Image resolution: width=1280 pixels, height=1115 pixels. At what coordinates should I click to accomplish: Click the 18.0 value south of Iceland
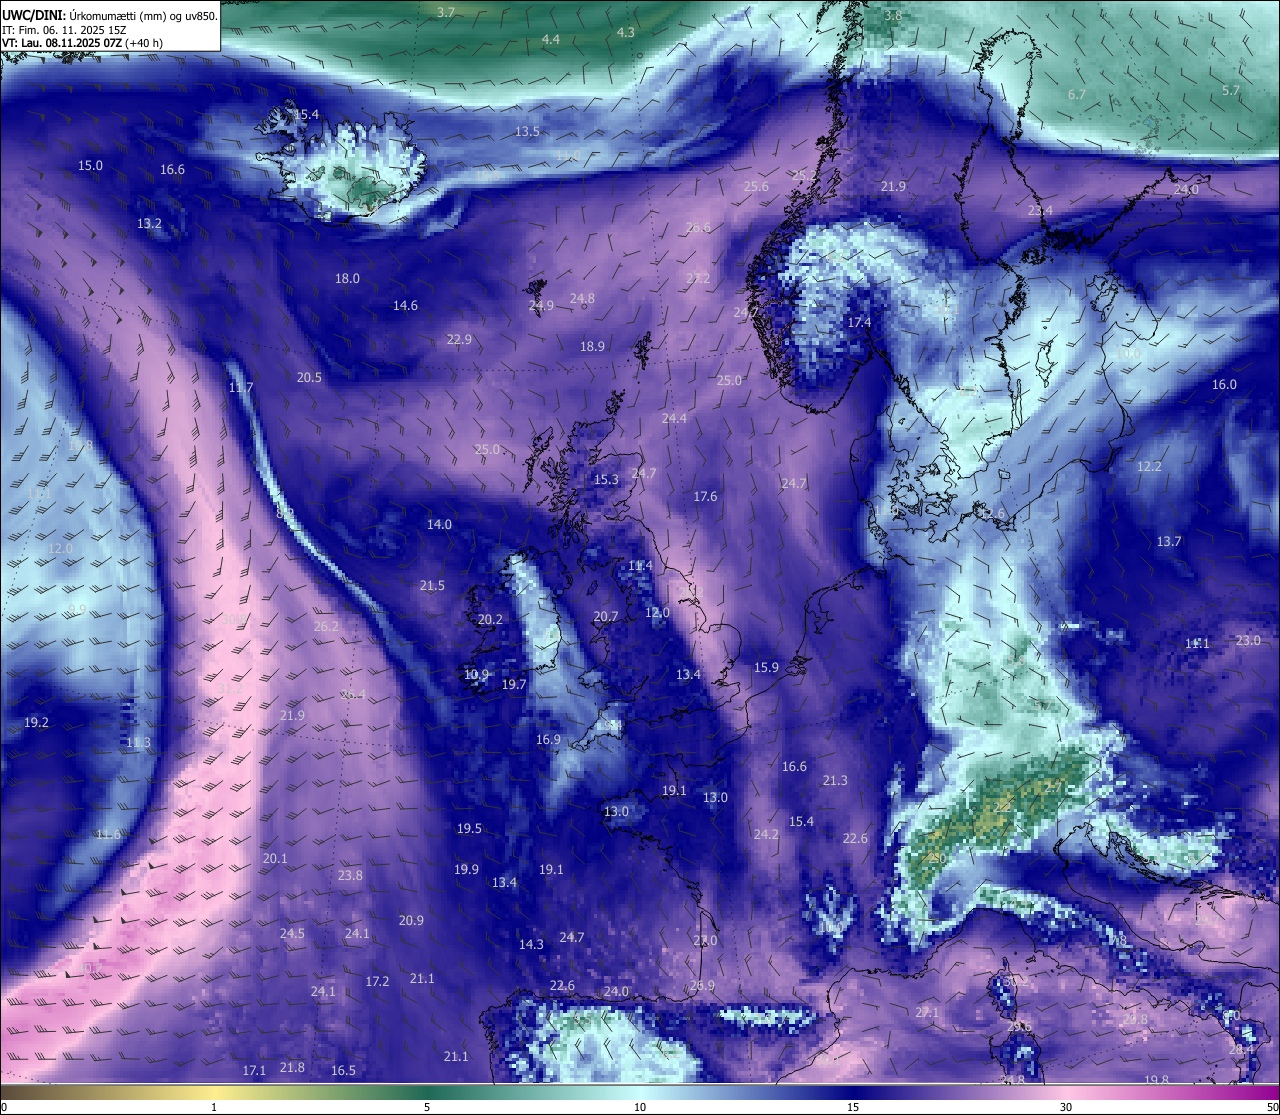point(347,279)
